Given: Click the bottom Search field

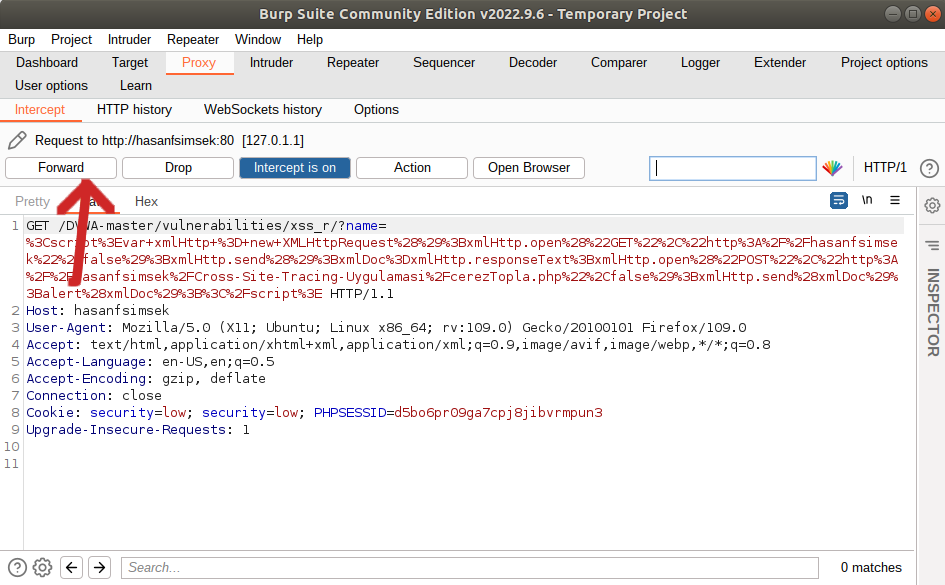Looking at the screenshot, I should click(x=470, y=568).
